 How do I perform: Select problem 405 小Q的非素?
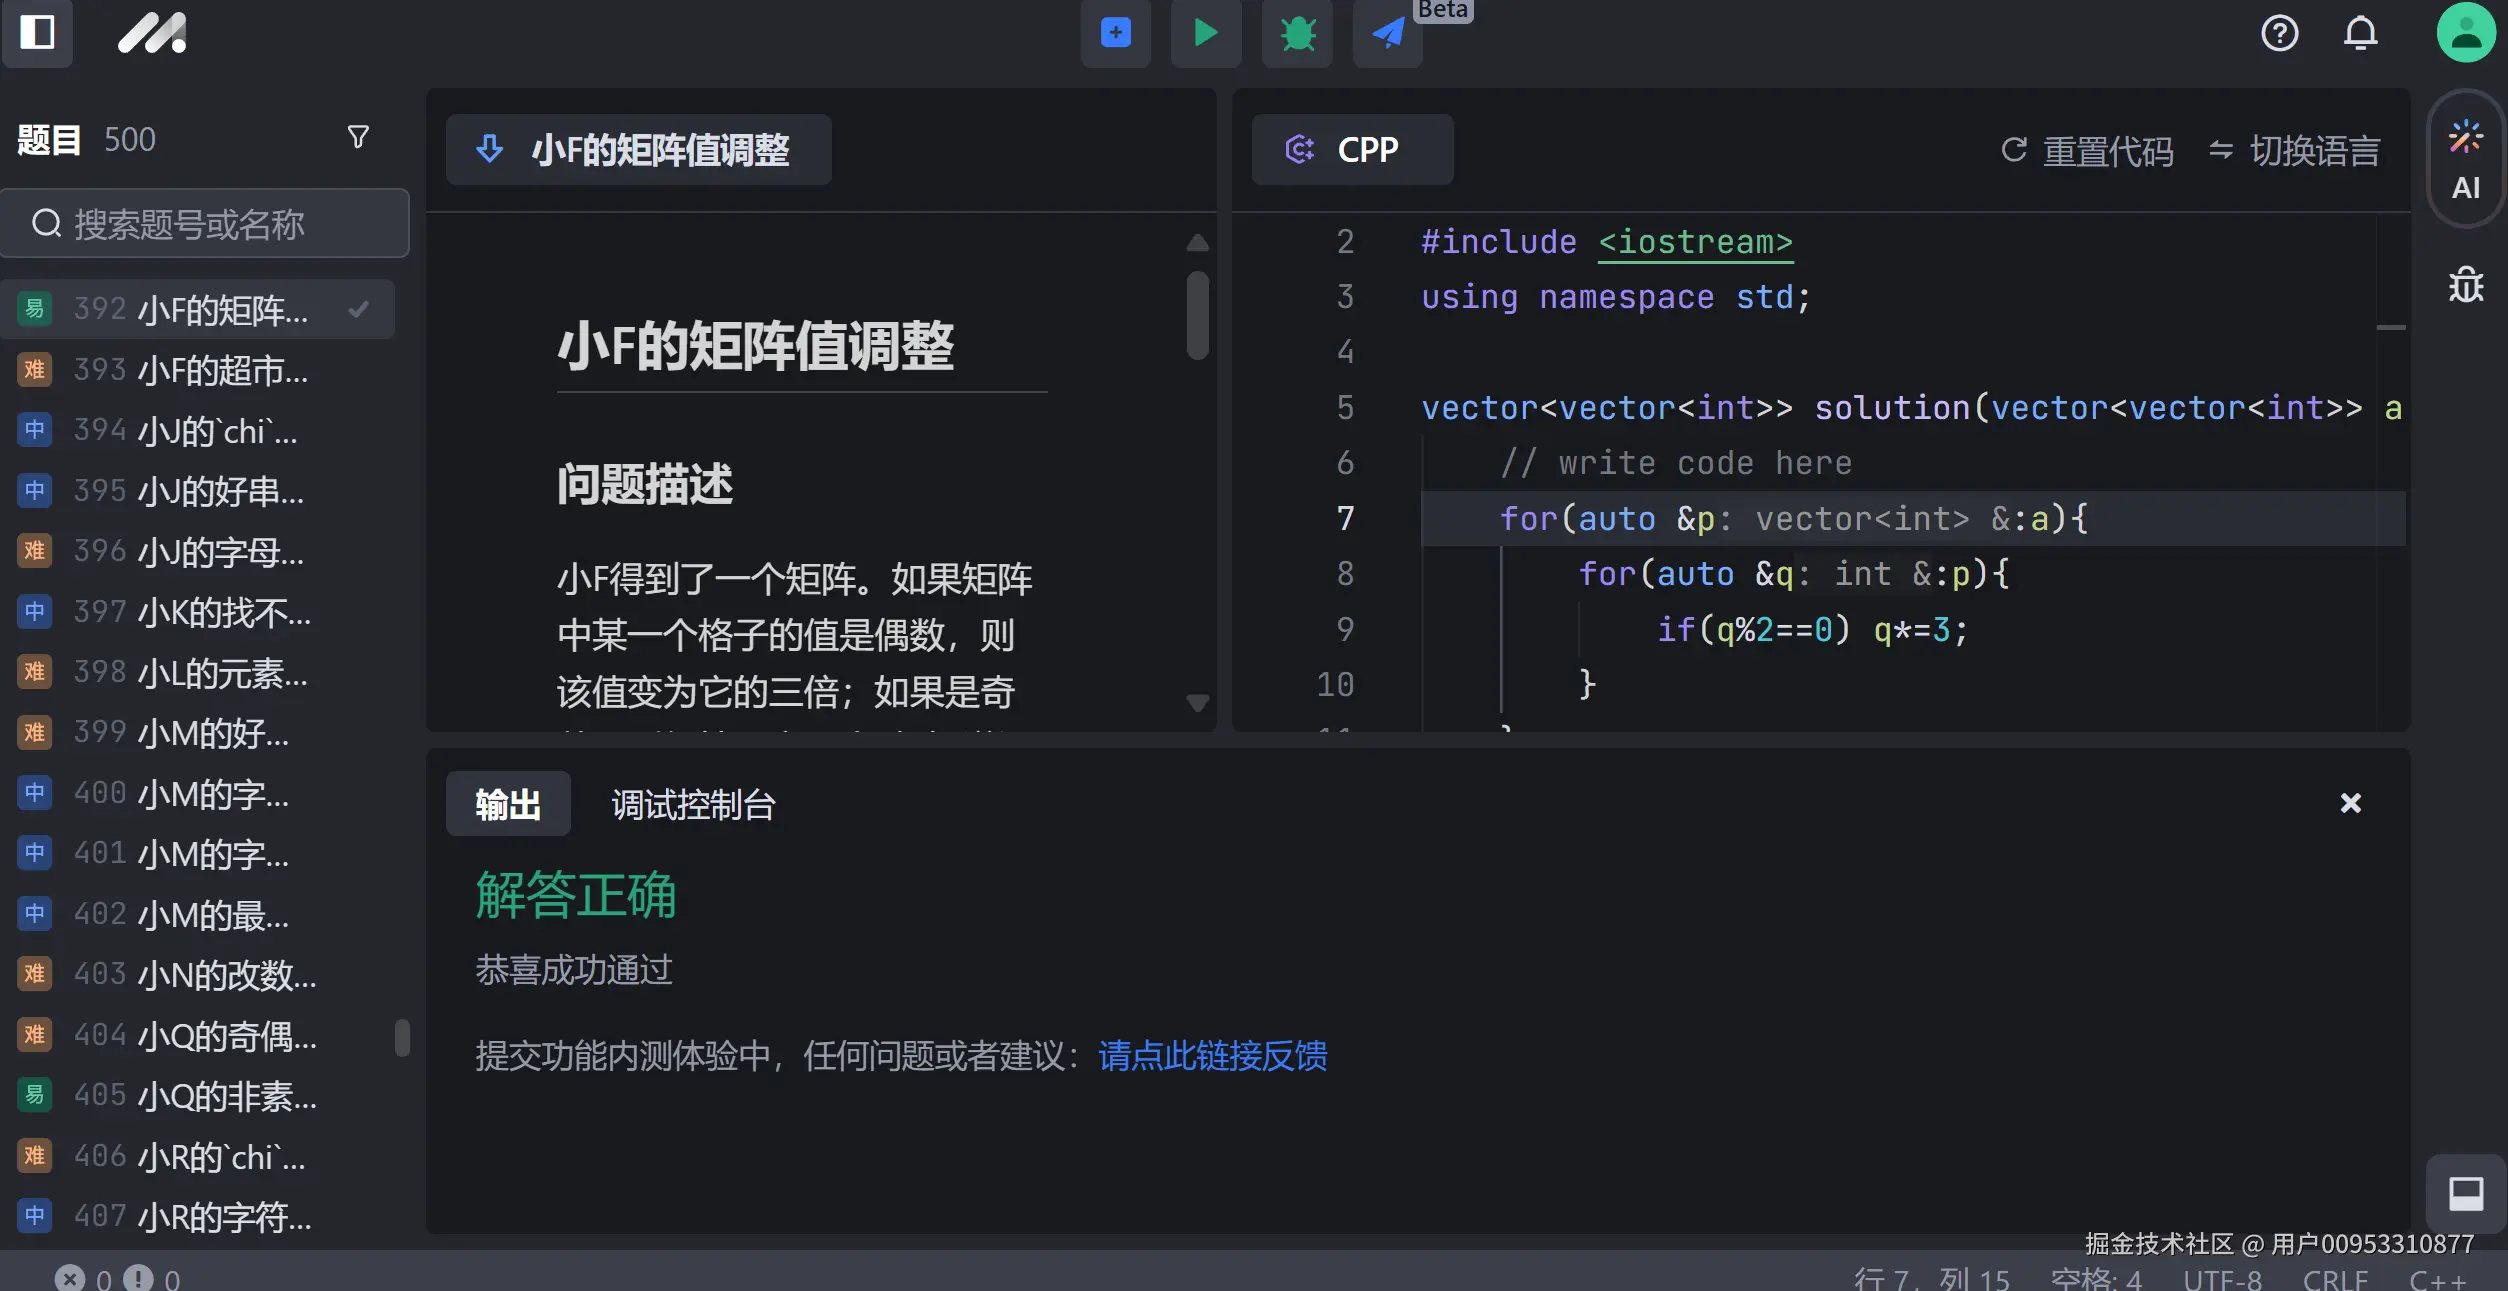click(197, 1095)
